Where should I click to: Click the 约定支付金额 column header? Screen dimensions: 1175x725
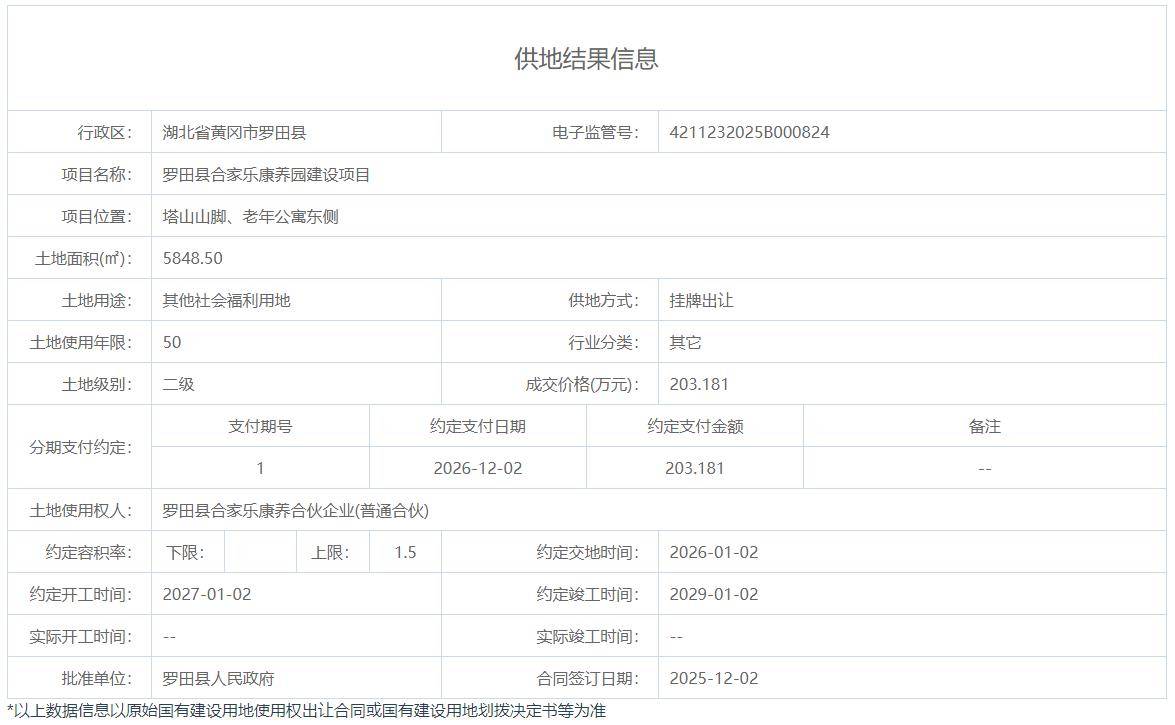694,426
